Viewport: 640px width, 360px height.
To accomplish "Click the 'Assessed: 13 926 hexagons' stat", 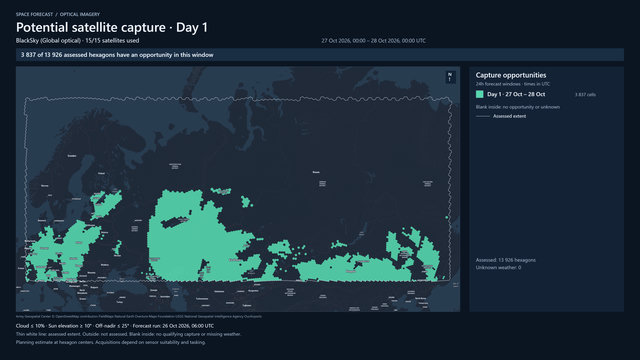I will click(x=506, y=260).
